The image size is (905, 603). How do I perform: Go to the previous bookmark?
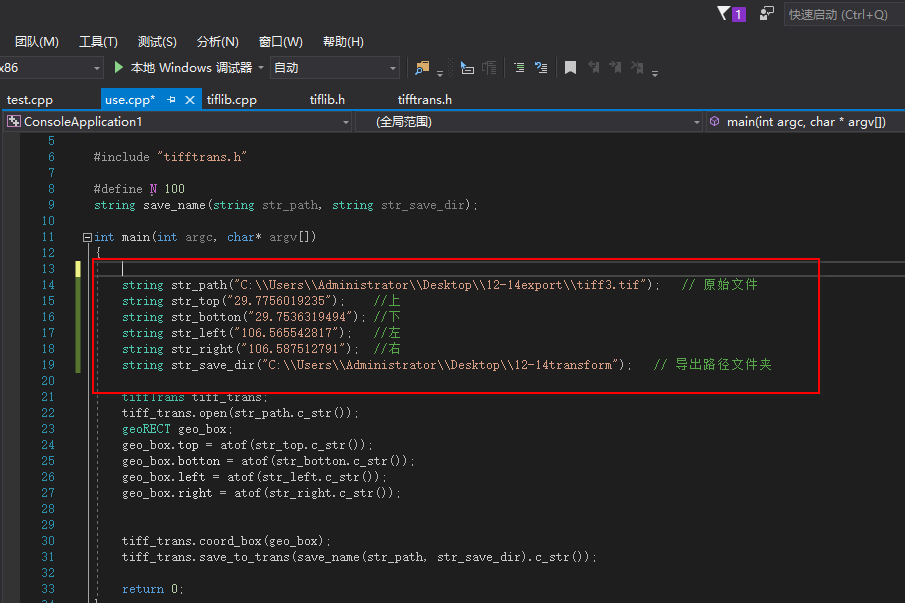(x=593, y=68)
